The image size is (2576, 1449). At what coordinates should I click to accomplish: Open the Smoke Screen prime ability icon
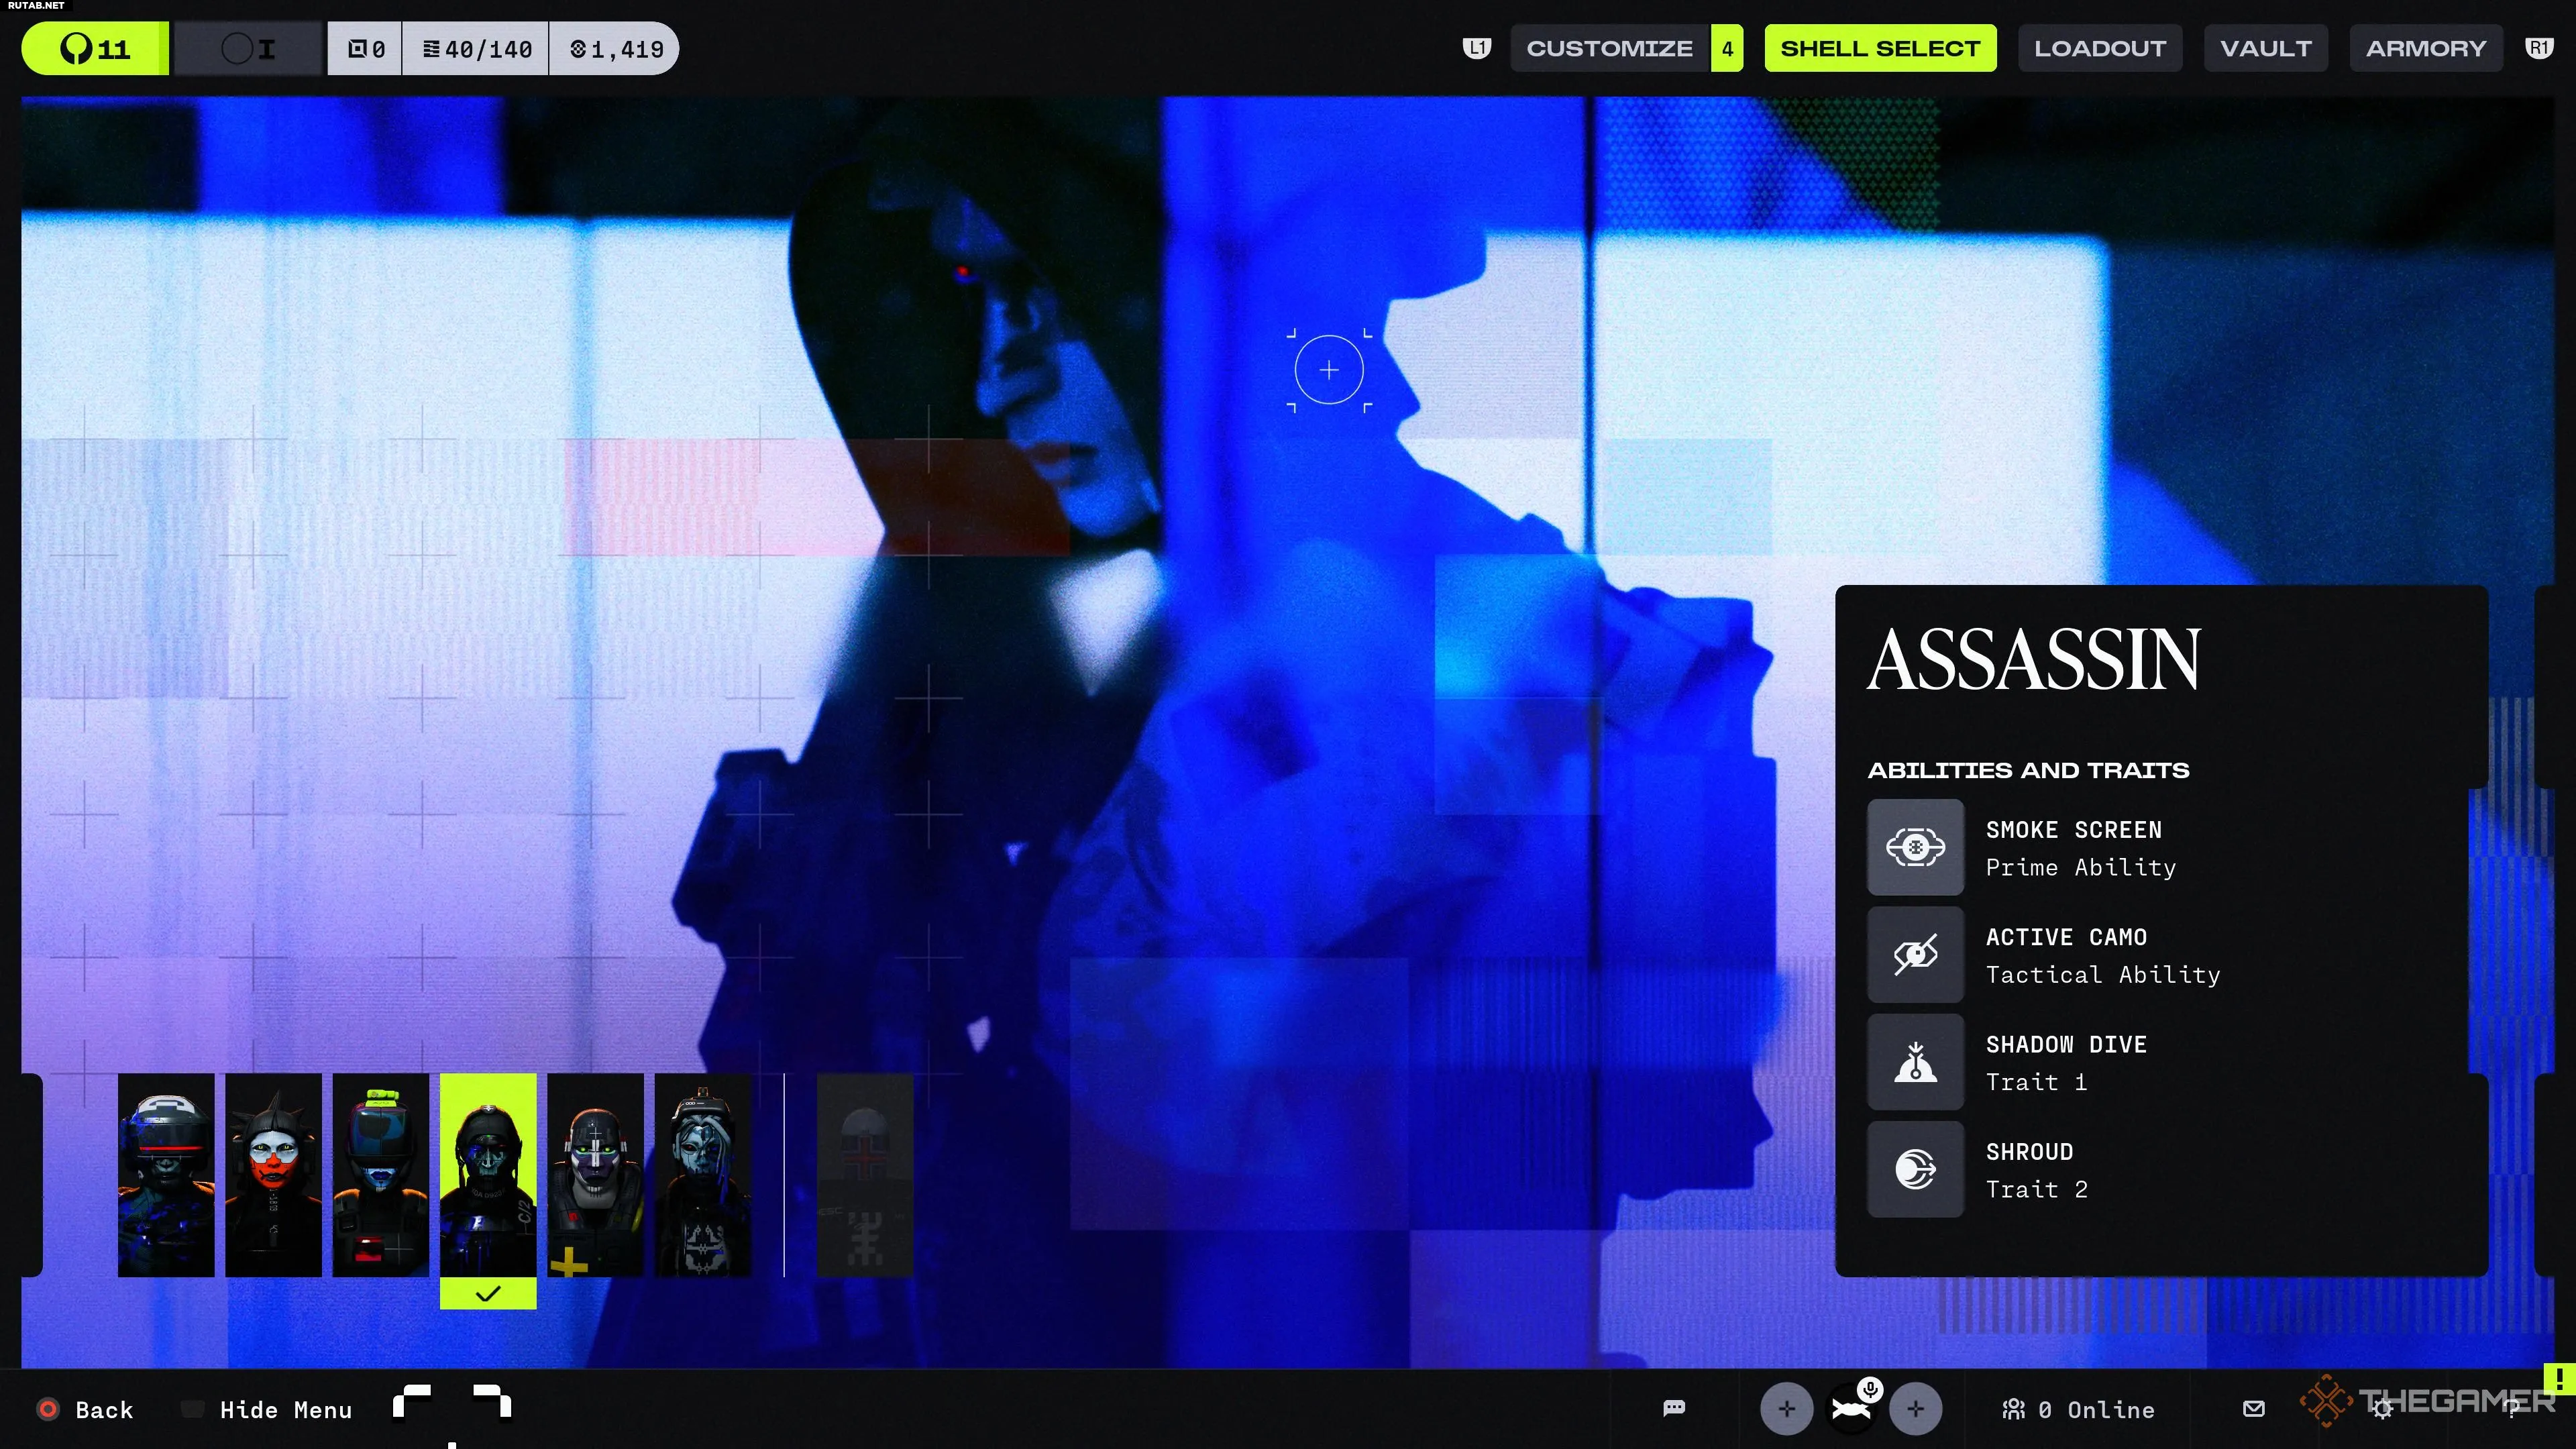pyautogui.click(x=1915, y=847)
